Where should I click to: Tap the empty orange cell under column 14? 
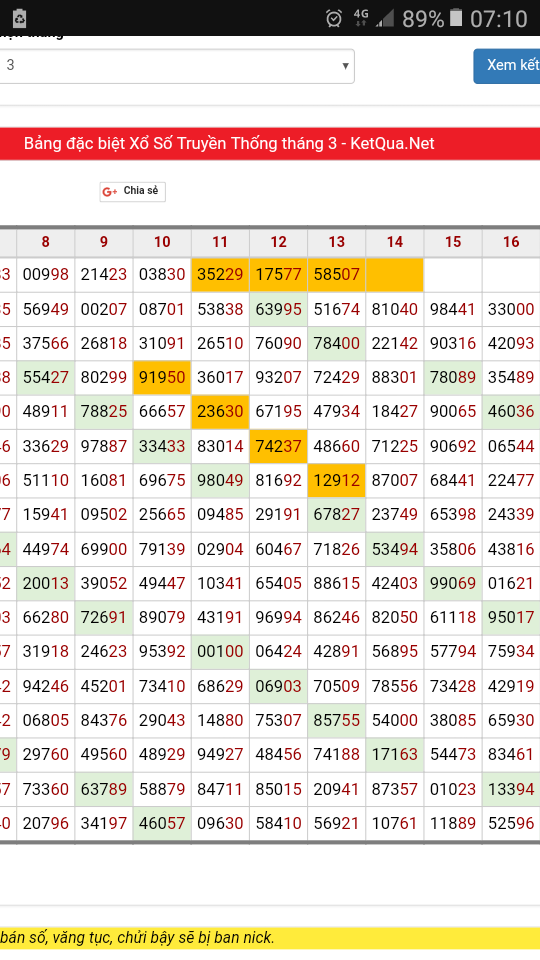395,274
